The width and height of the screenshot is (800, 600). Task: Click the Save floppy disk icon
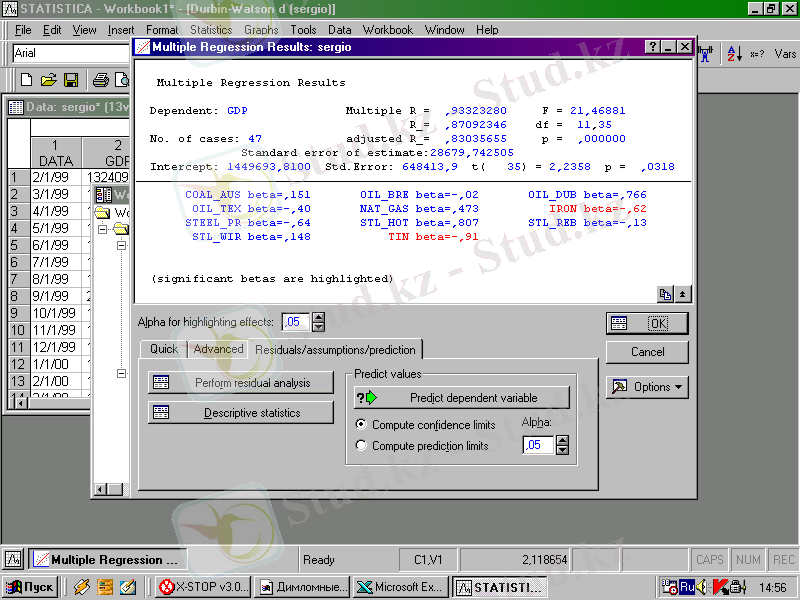click(71, 80)
